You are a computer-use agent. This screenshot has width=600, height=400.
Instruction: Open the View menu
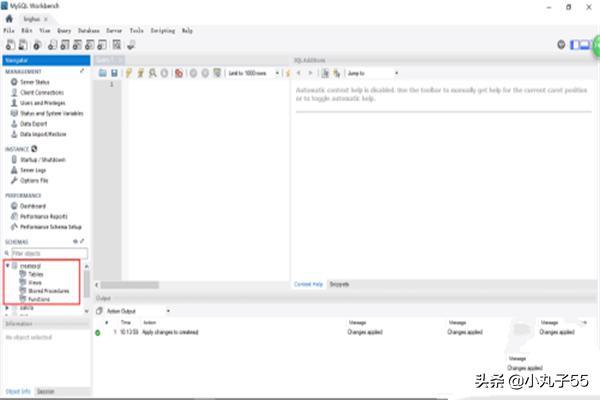[45, 31]
